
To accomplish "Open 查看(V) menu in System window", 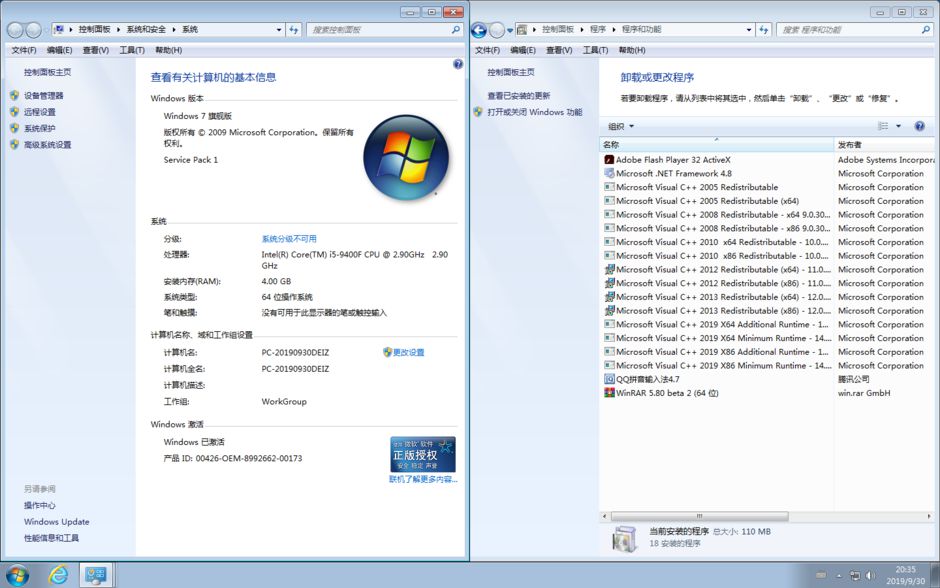I will [96, 50].
